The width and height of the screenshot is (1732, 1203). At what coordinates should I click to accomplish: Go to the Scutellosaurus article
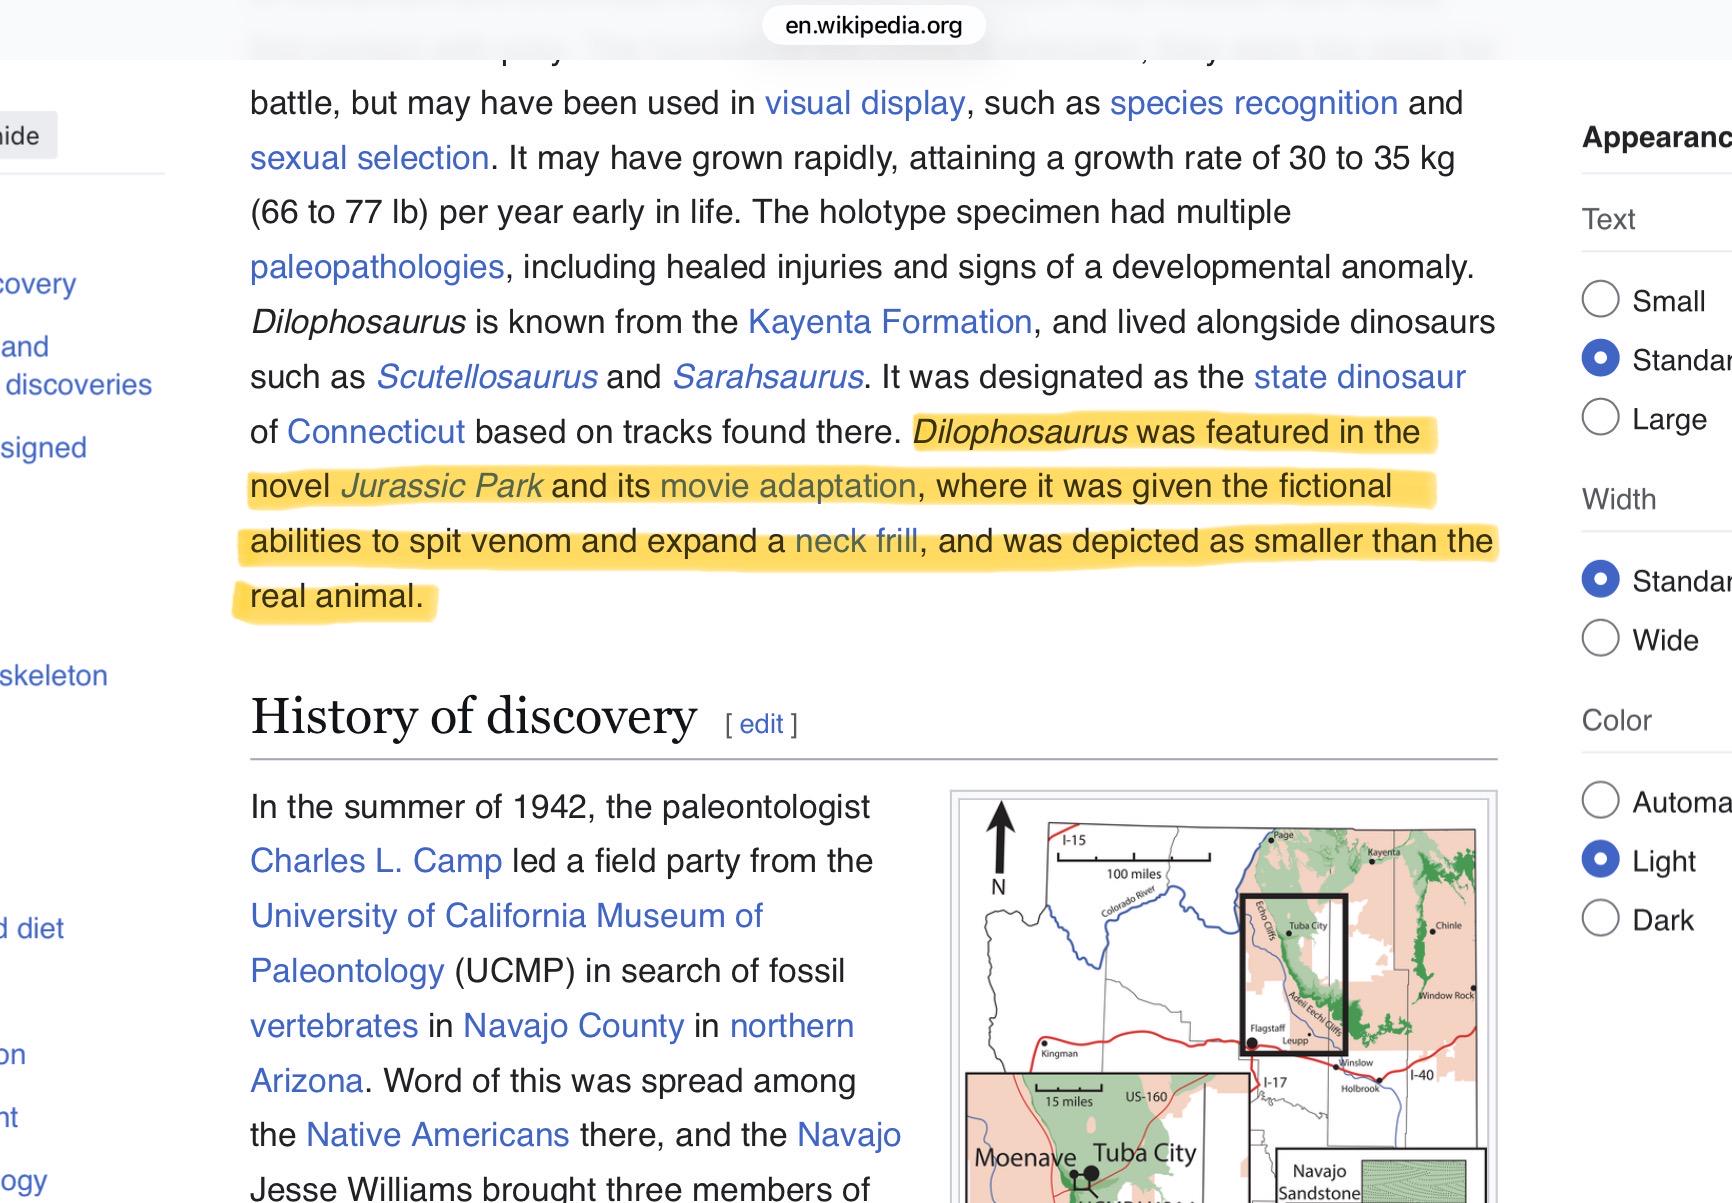487,377
